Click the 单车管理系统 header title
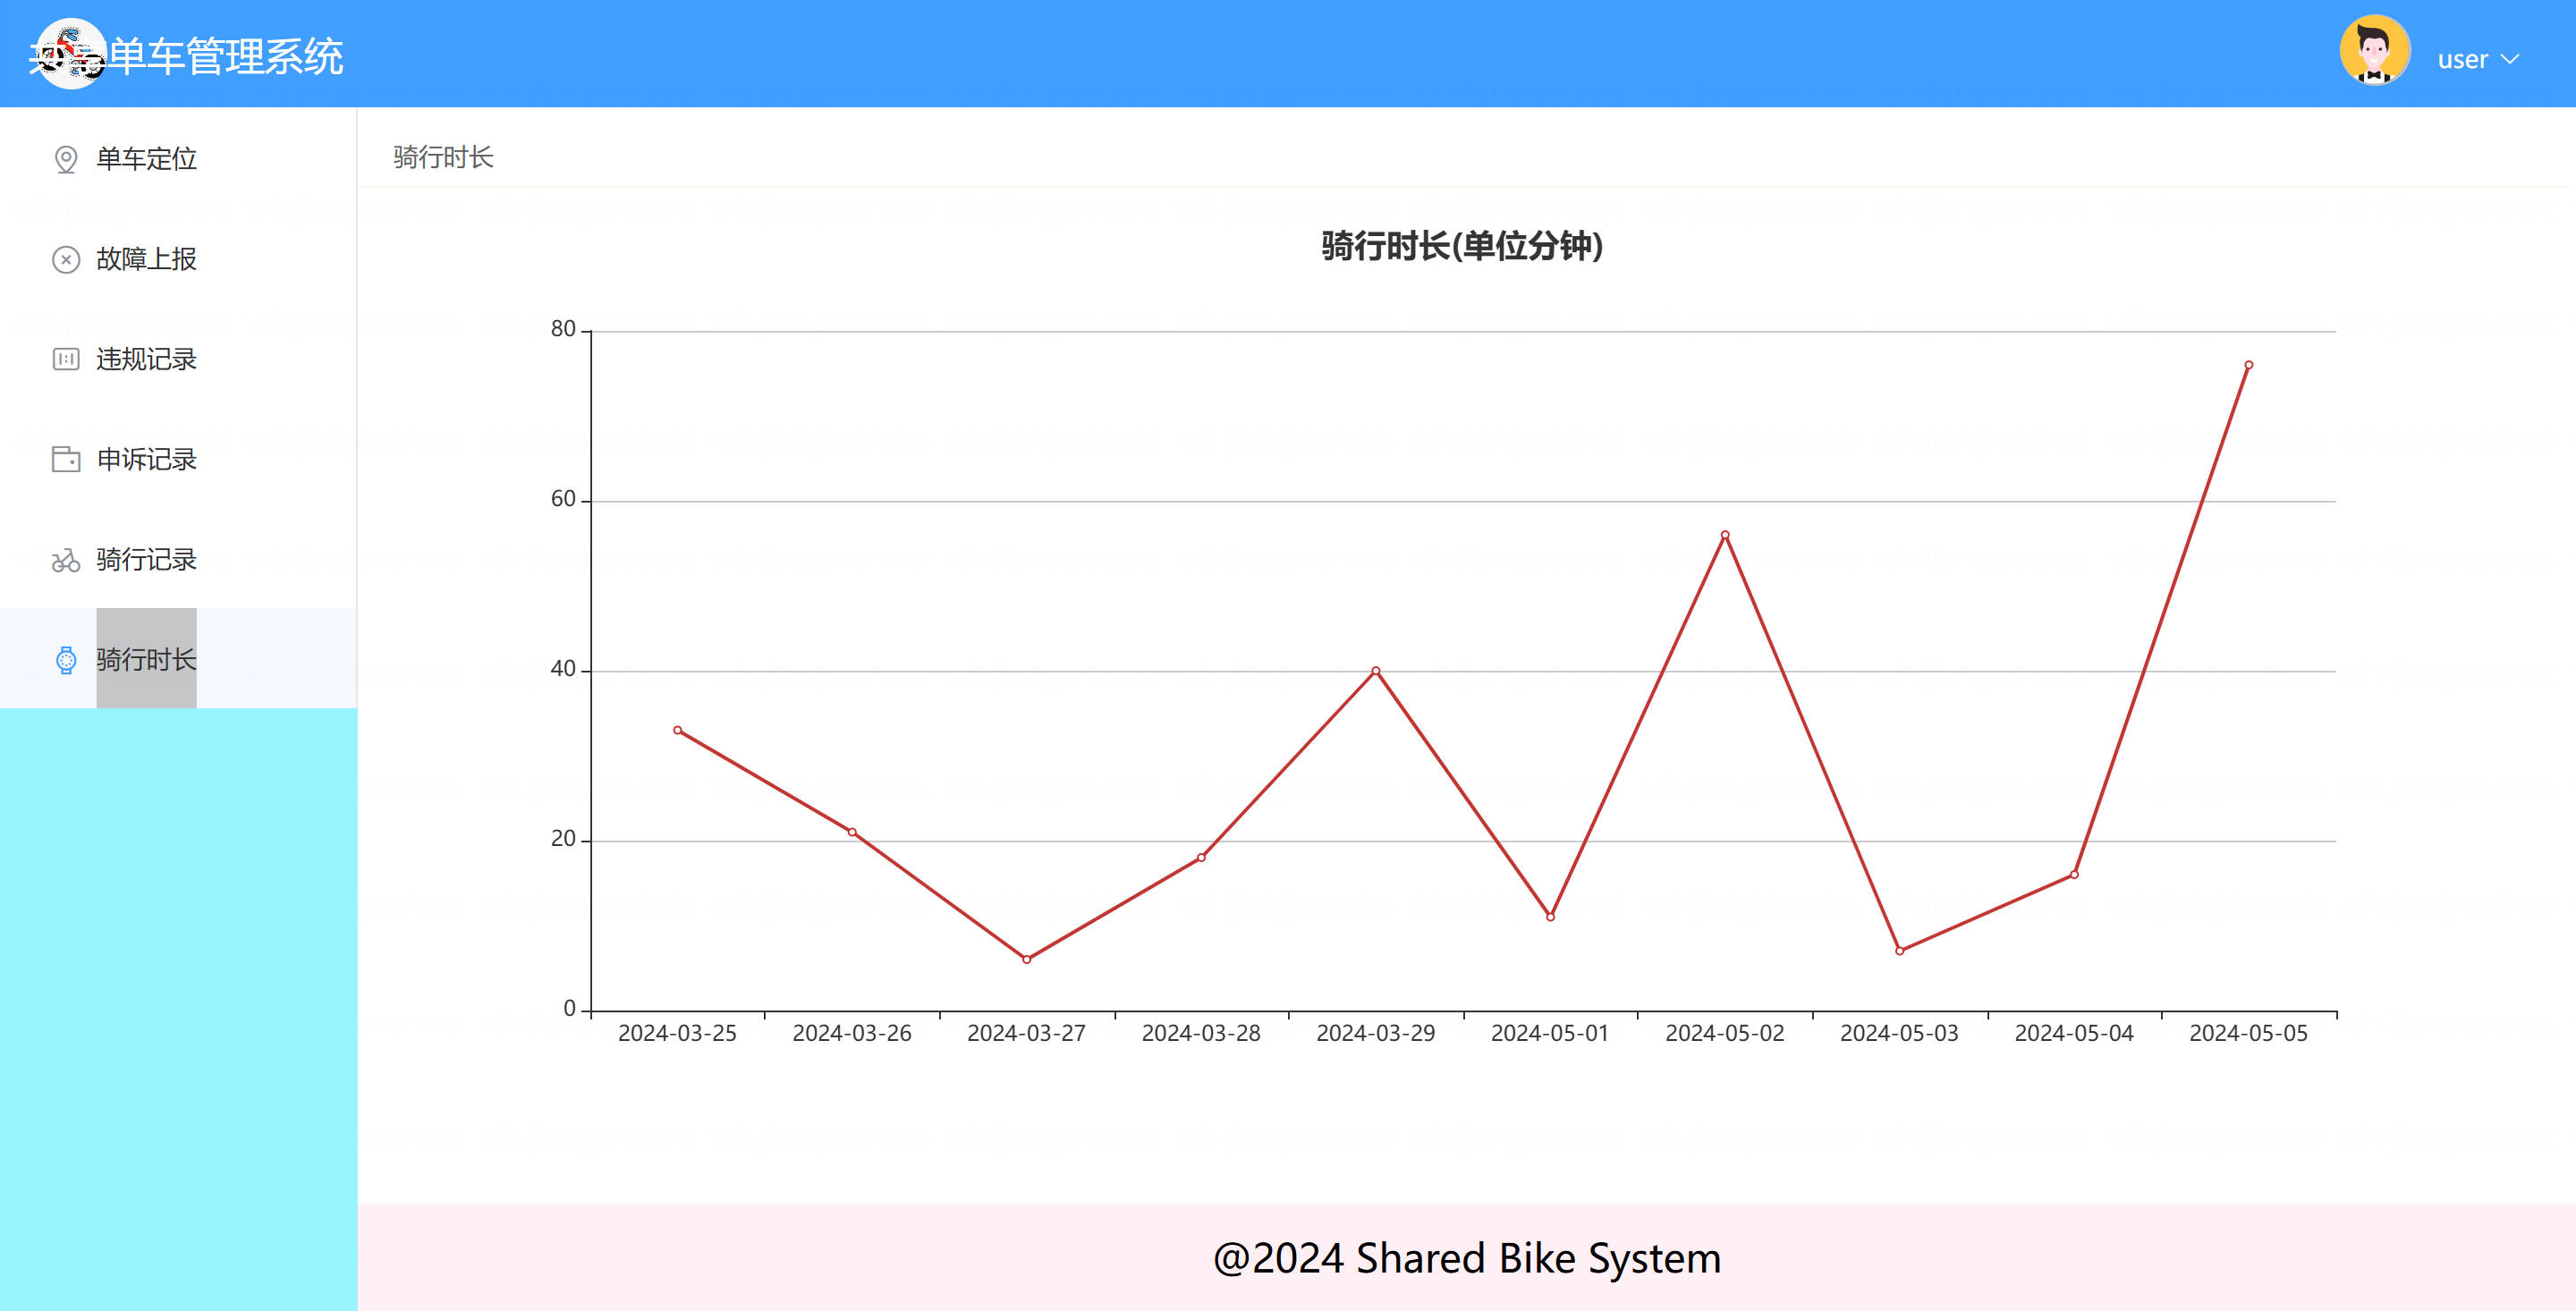Screen dimensions: 2576x1311 [x=226, y=57]
